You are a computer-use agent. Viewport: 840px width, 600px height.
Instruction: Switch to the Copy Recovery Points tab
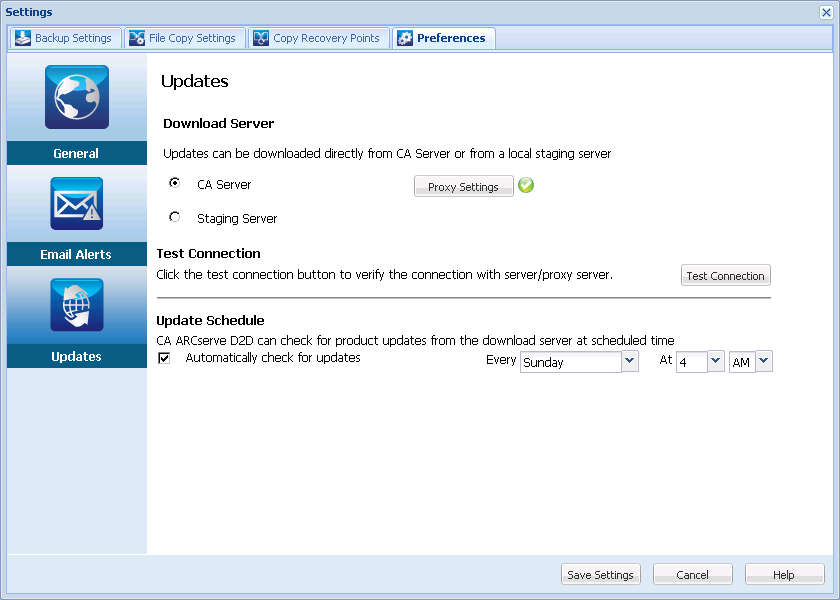(x=319, y=37)
